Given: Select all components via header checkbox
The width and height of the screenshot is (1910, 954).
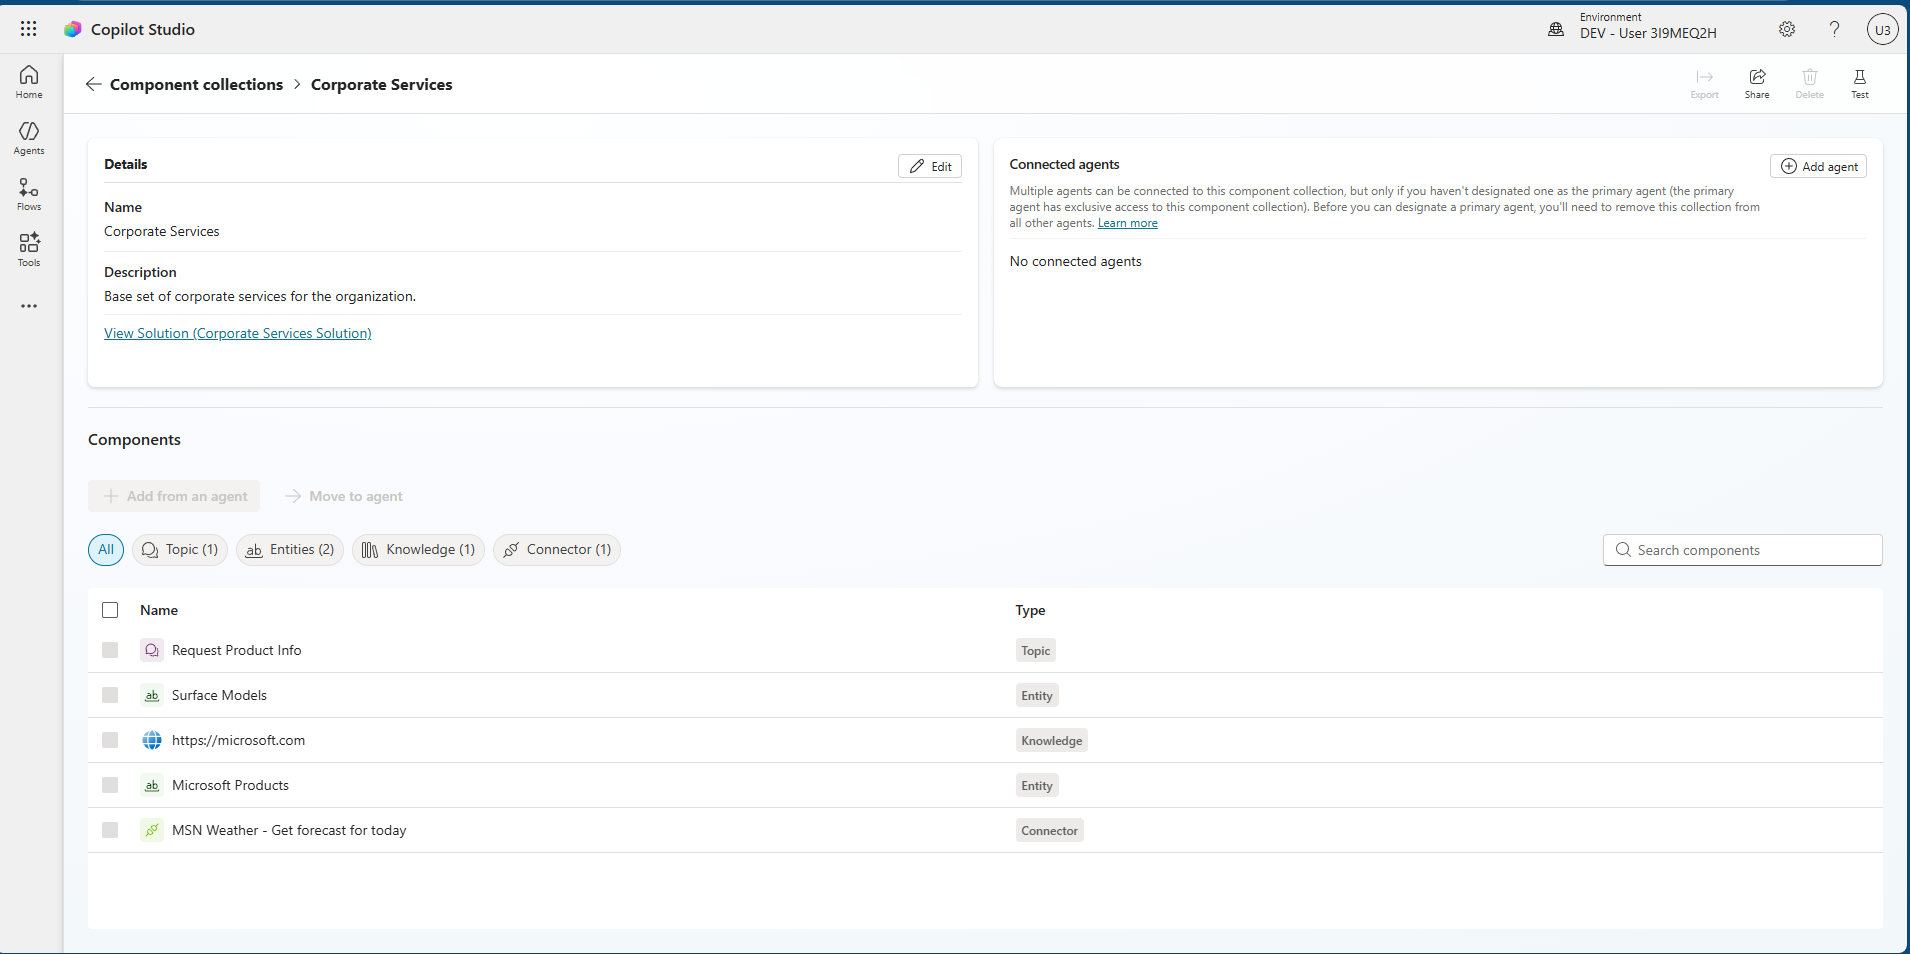Looking at the screenshot, I should [x=110, y=610].
